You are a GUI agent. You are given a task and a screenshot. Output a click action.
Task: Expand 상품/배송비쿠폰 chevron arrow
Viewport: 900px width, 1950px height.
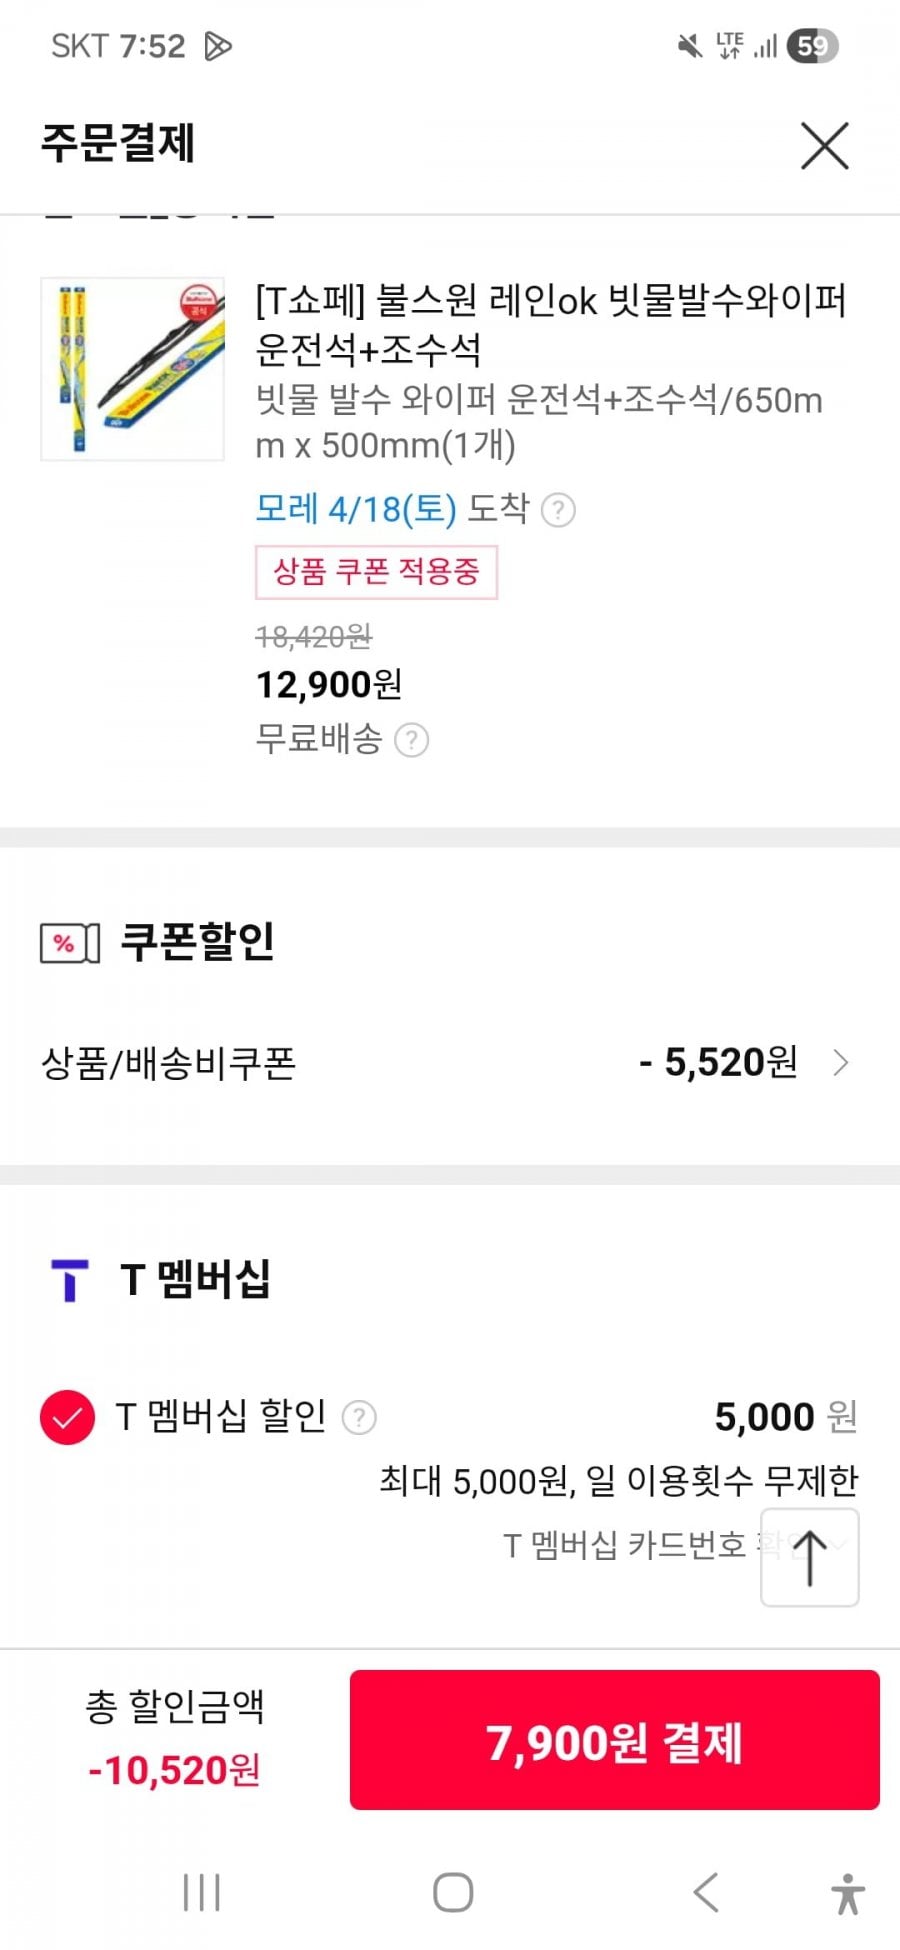[x=841, y=1063]
